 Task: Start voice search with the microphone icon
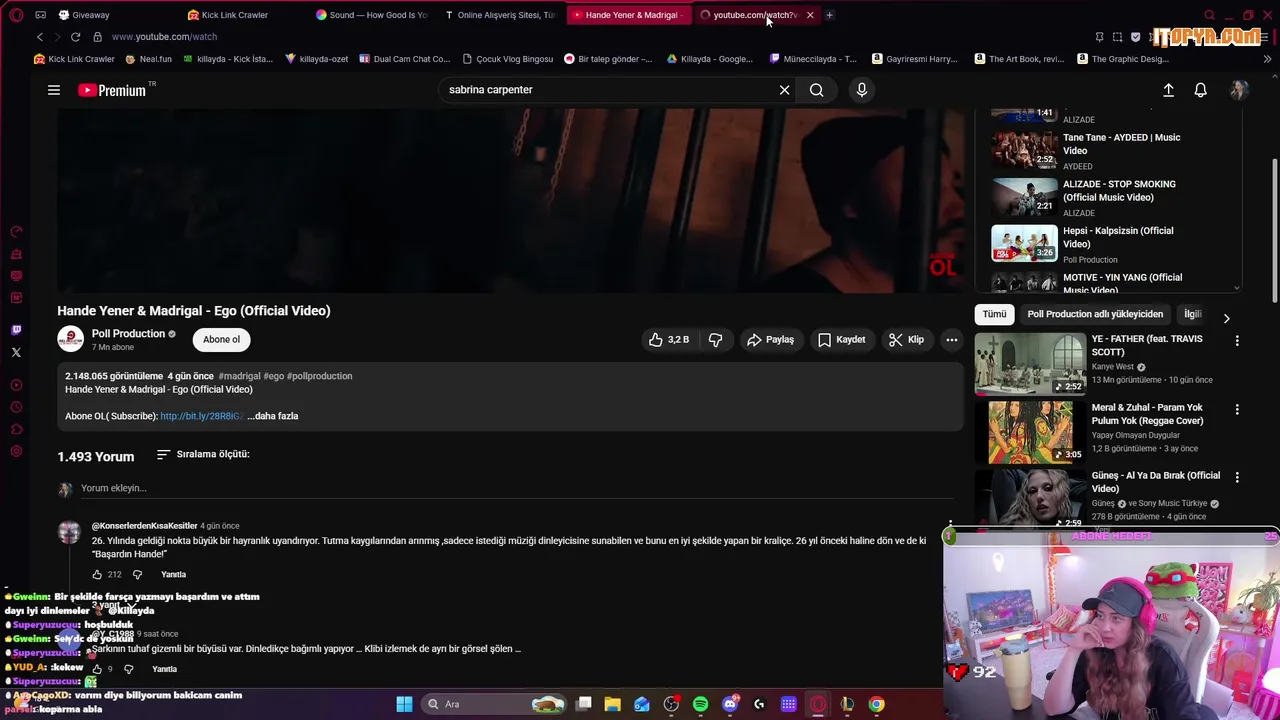tap(861, 90)
